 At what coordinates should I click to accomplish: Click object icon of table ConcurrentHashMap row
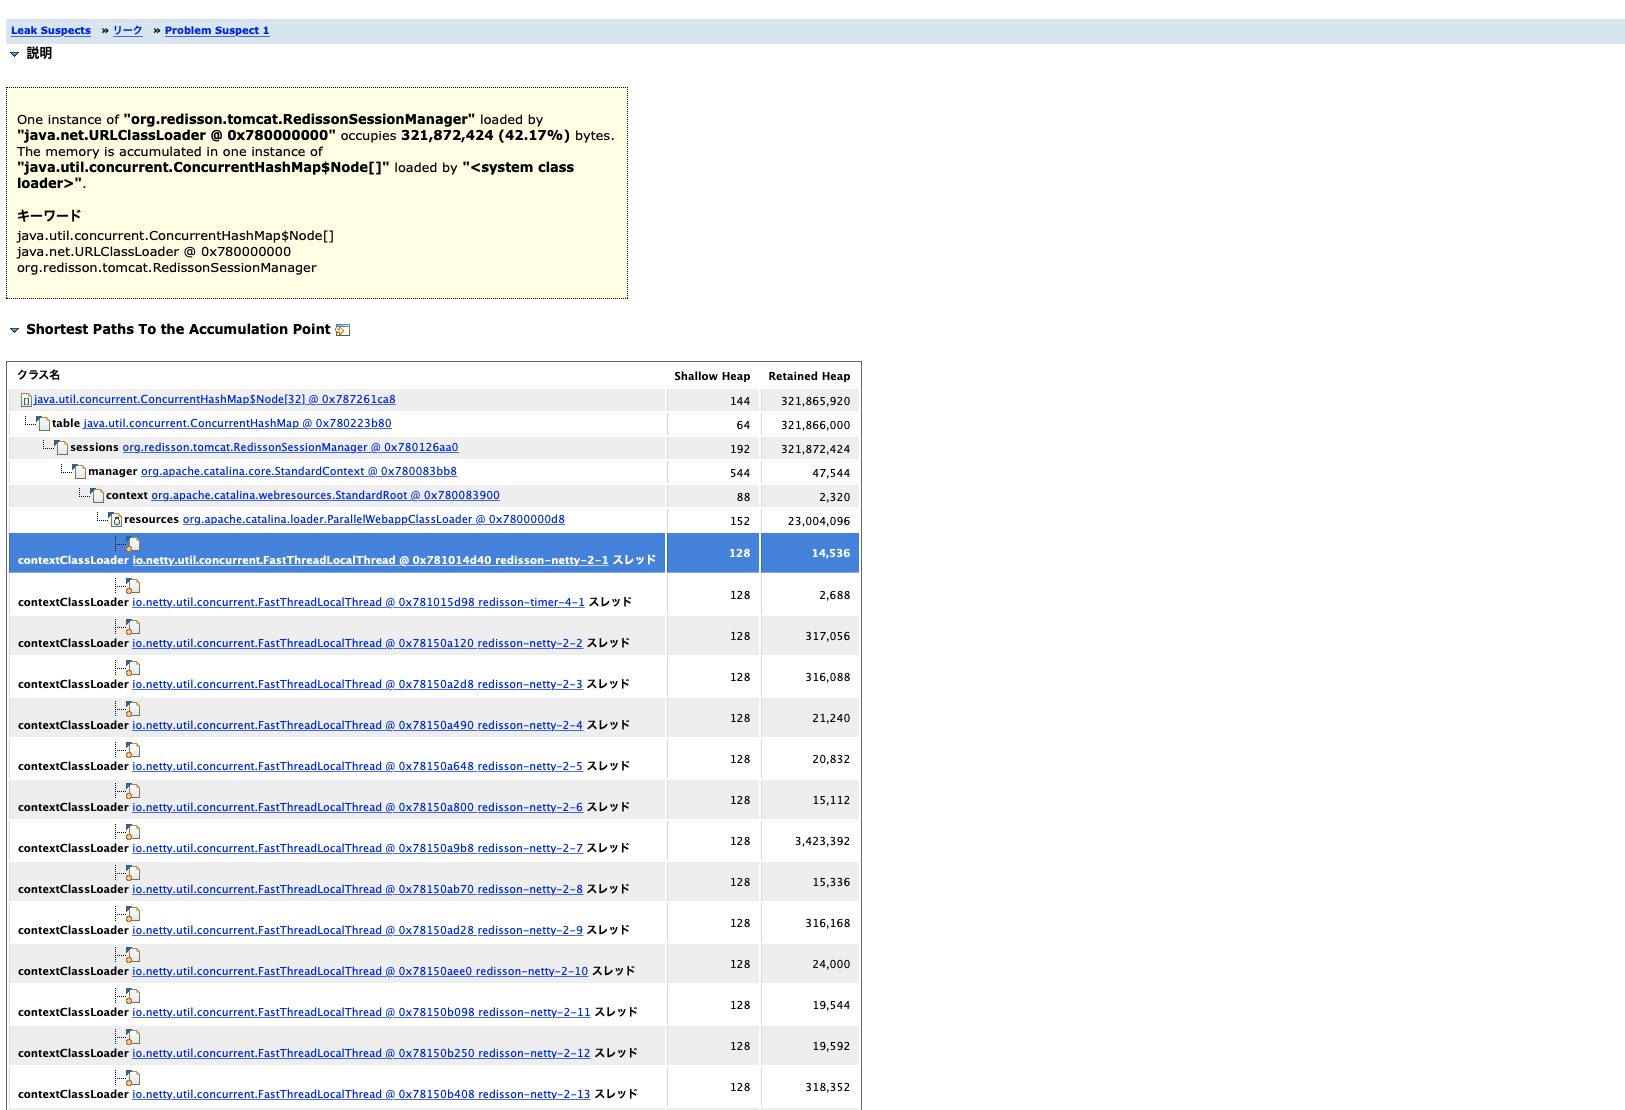(x=44, y=424)
